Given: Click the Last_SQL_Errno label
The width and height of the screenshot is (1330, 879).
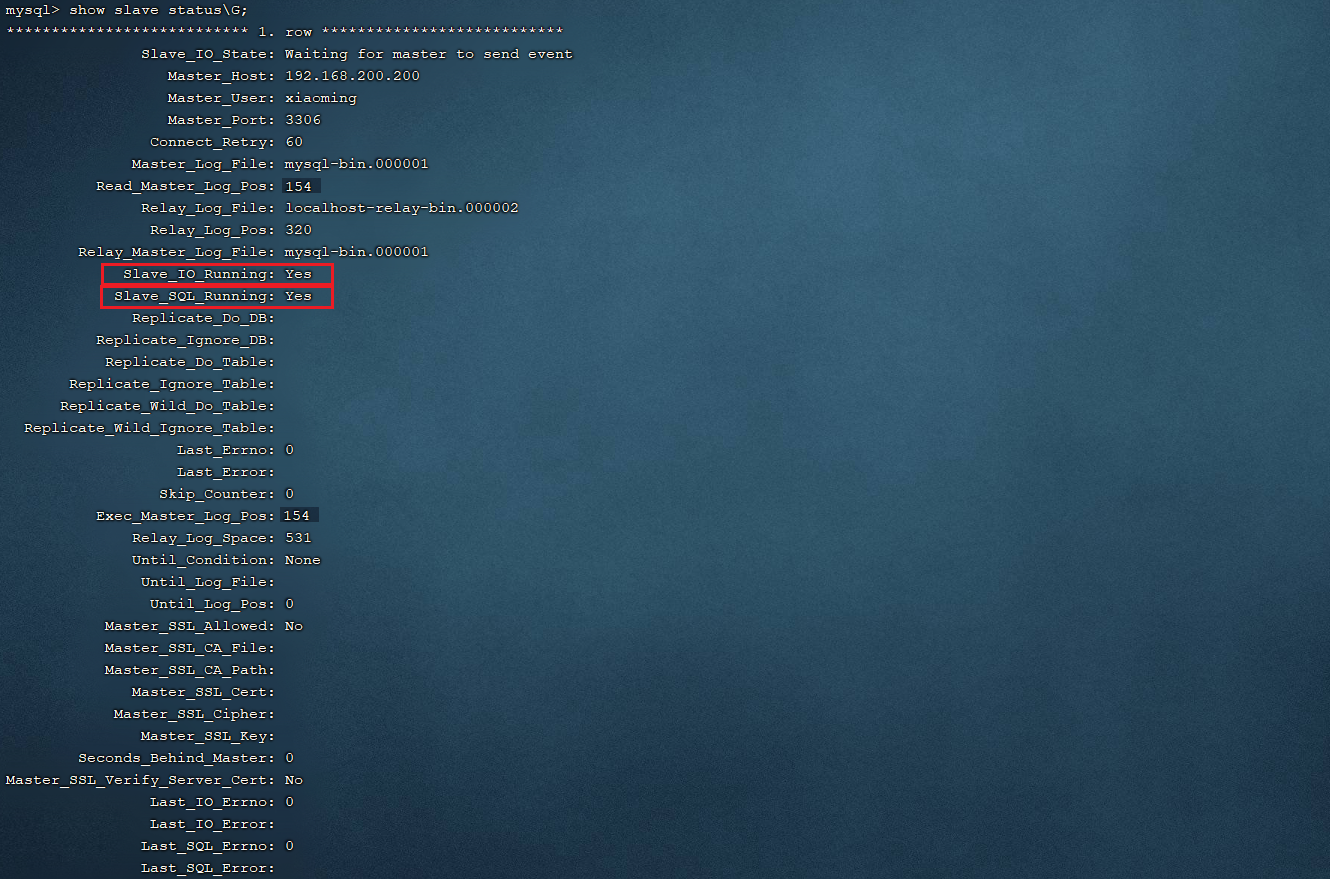Looking at the screenshot, I should coord(206,846).
